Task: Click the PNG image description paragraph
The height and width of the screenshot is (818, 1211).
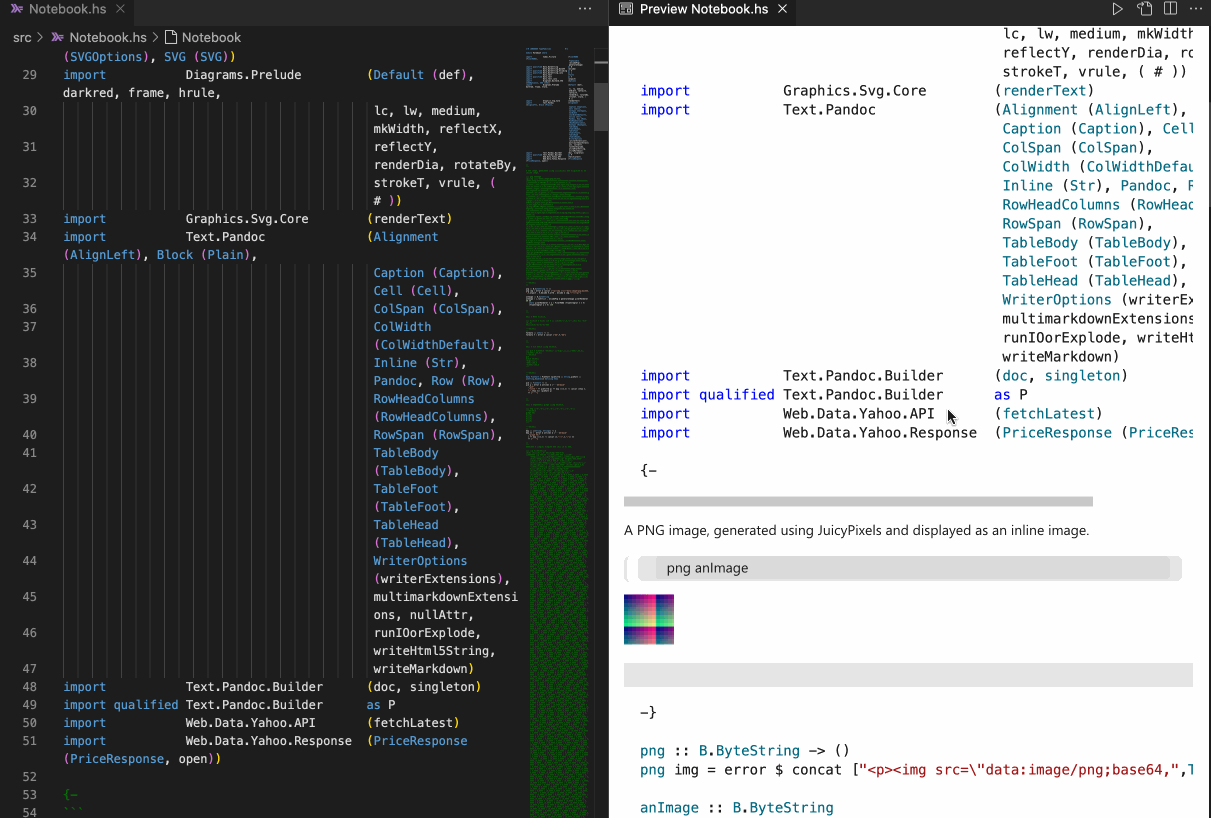Action: 856,531
